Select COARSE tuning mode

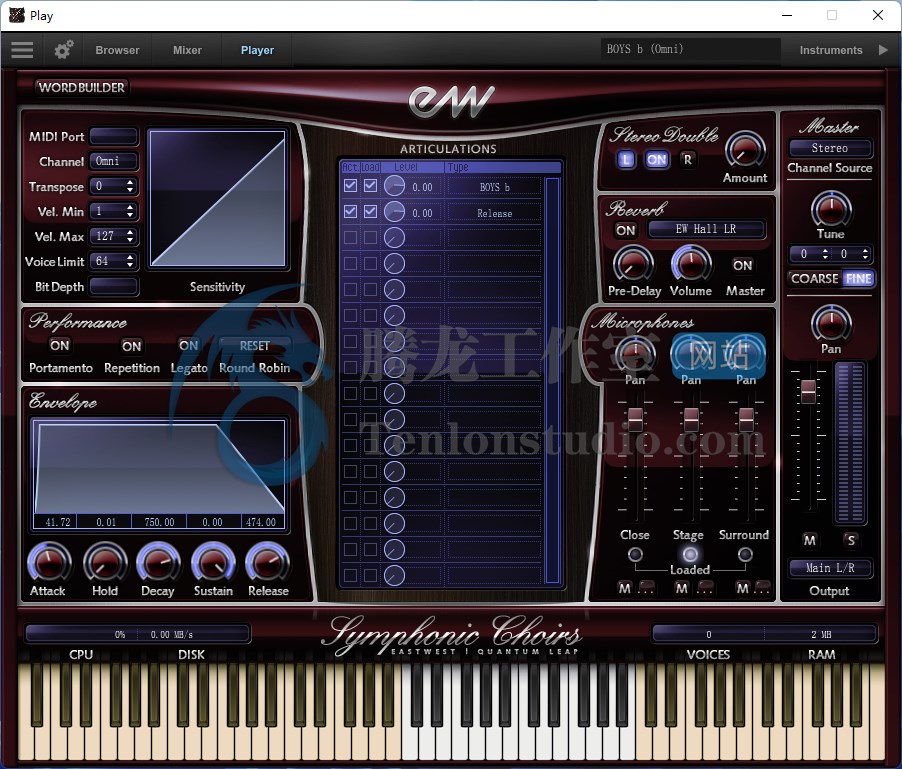[x=815, y=279]
